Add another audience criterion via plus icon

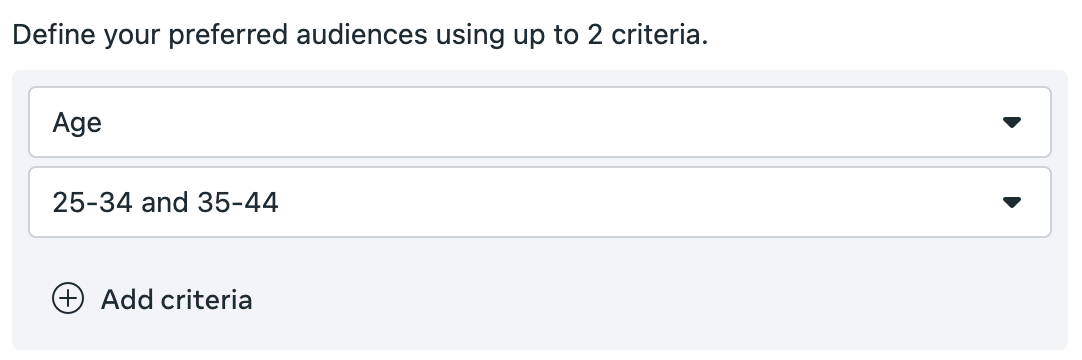click(68, 298)
